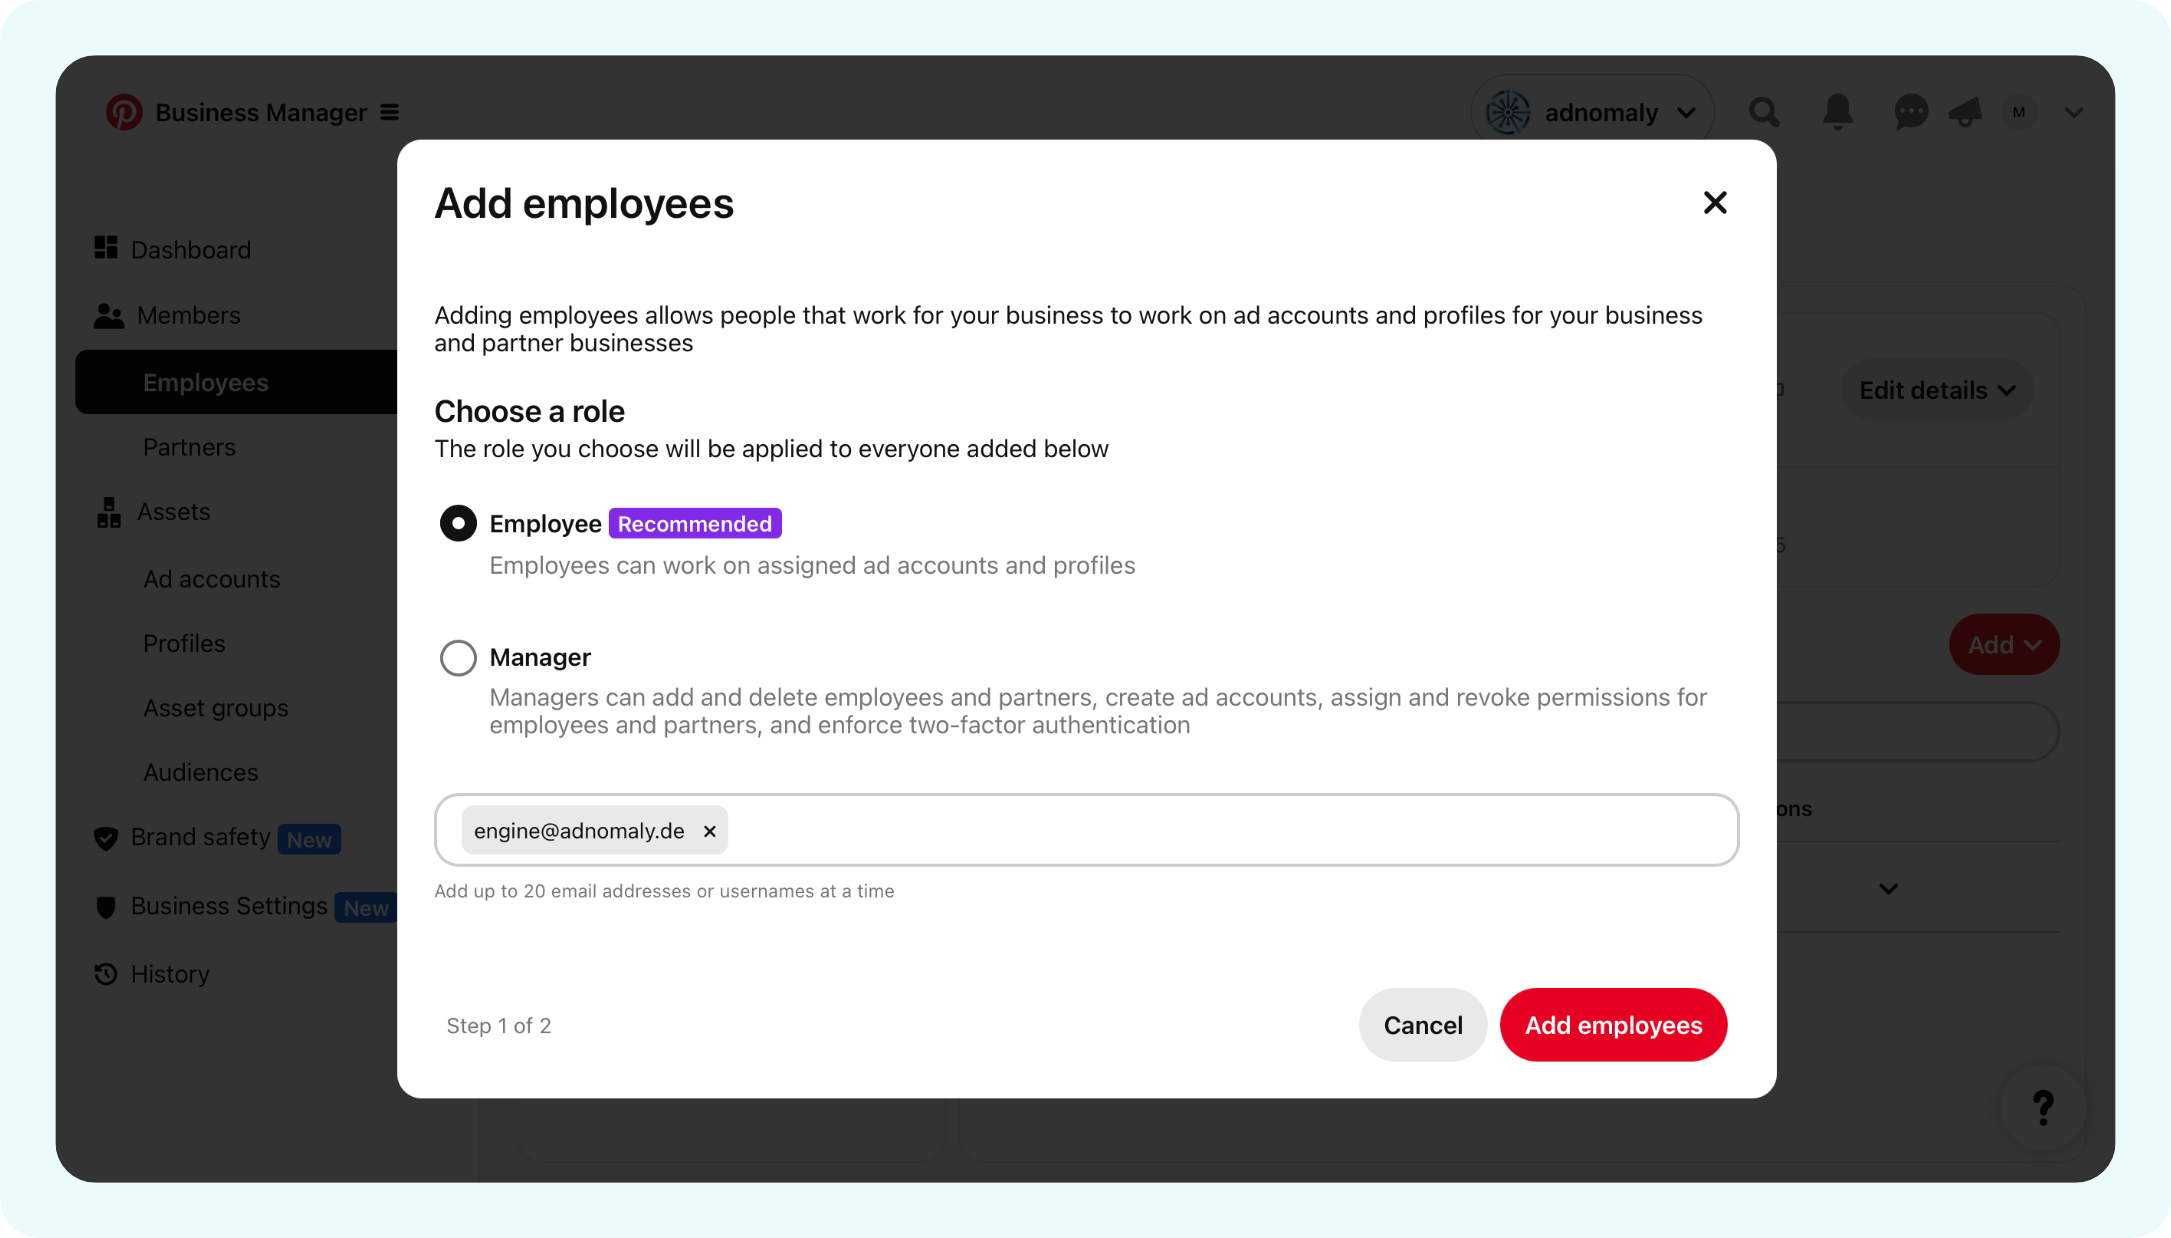This screenshot has width=2171, height=1238.
Task: Click the search magnifier icon
Action: [1764, 112]
